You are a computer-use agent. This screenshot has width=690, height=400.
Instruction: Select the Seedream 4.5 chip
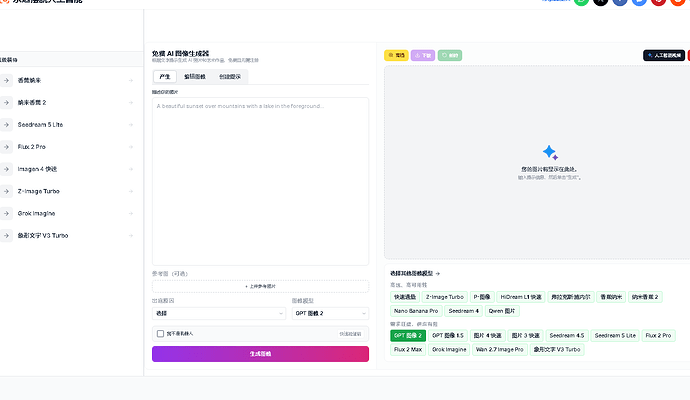point(567,336)
